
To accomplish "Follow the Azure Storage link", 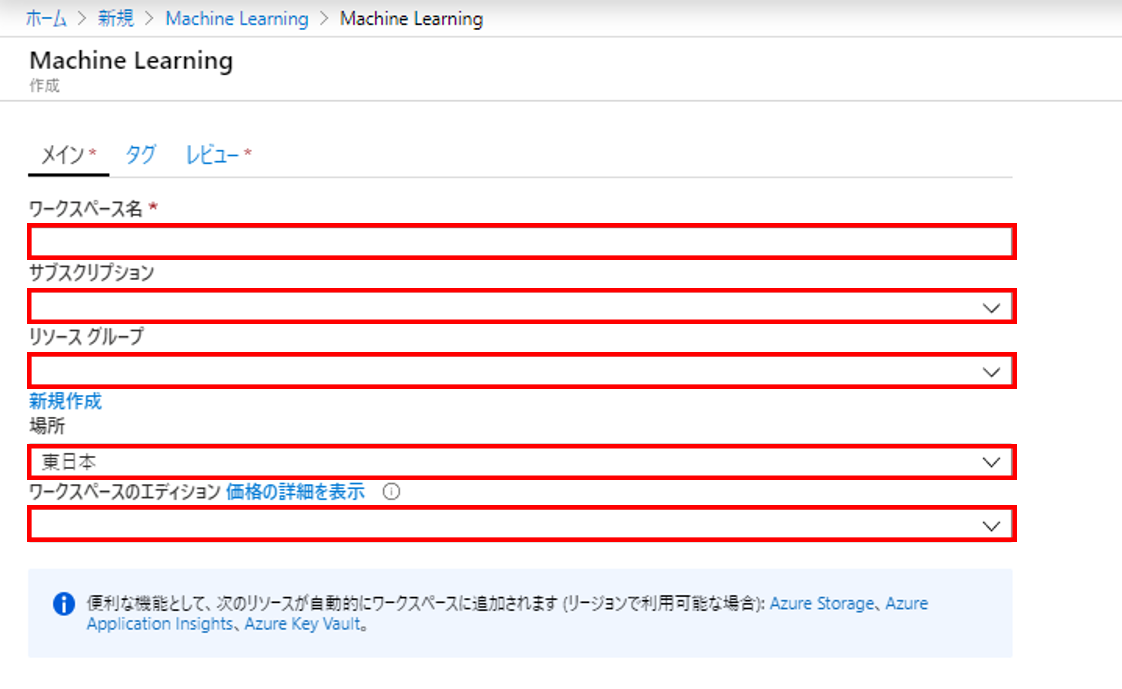I will [823, 604].
